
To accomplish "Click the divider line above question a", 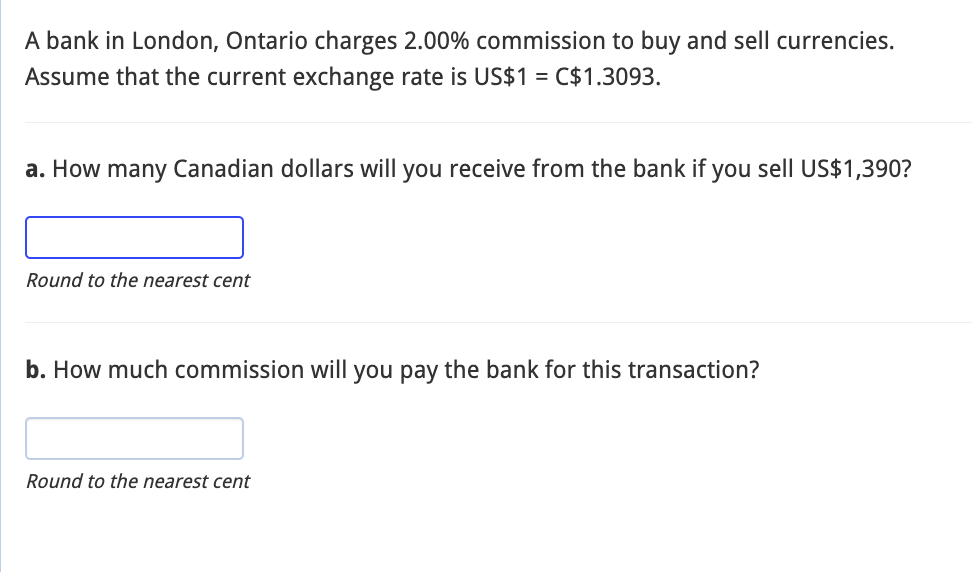I will tap(498, 122).
